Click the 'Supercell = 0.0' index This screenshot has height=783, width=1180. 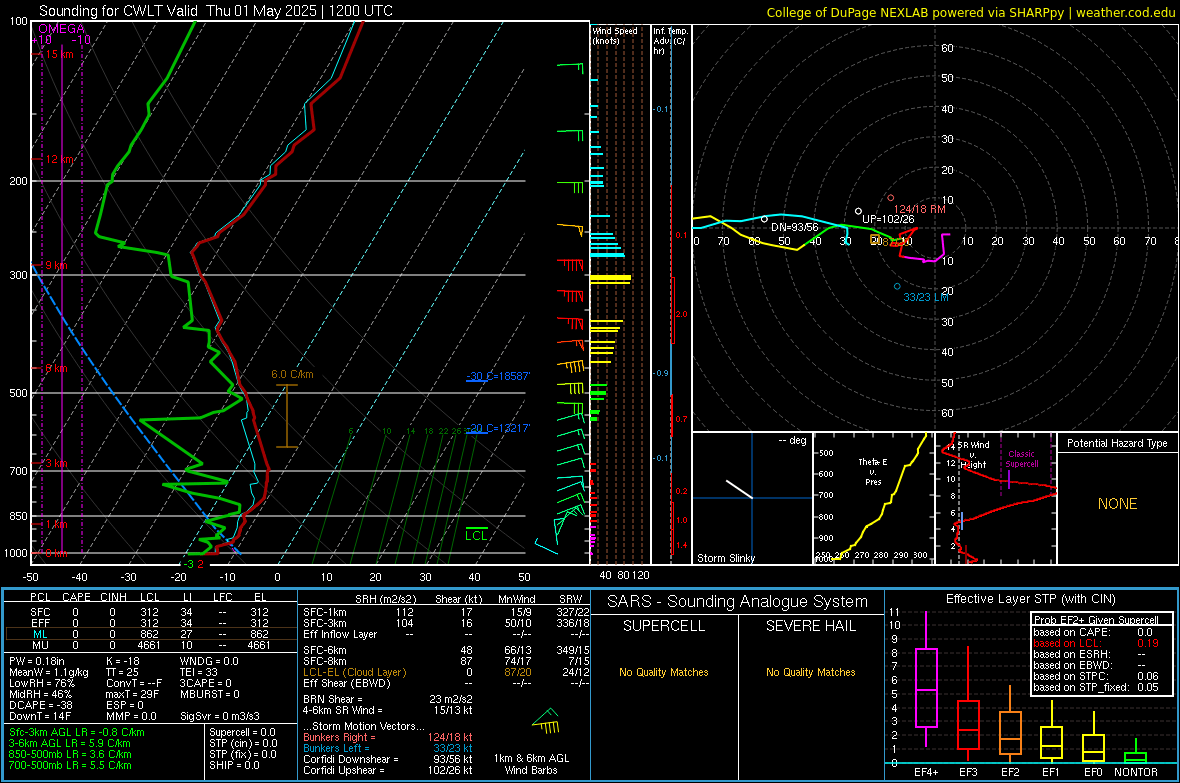pos(242,732)
